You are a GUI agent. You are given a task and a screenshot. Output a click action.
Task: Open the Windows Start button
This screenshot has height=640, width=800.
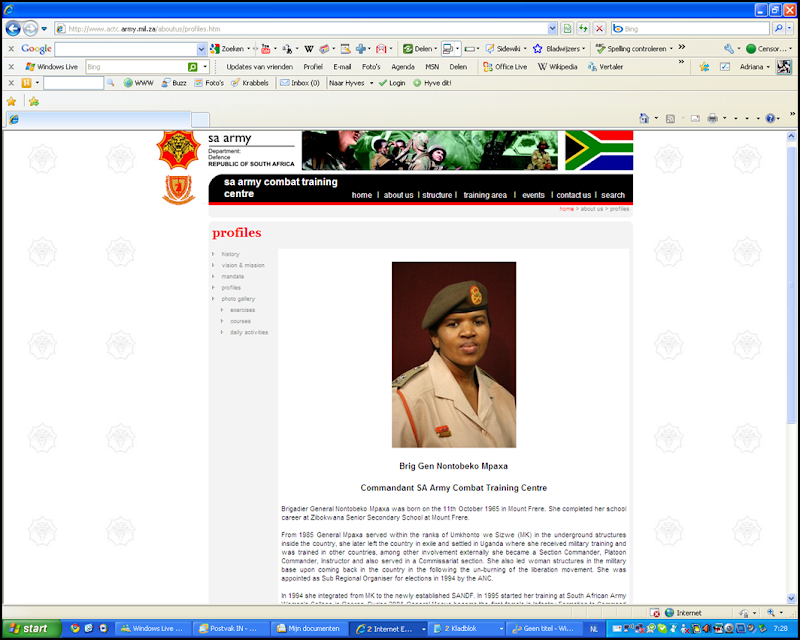(31, 628)
